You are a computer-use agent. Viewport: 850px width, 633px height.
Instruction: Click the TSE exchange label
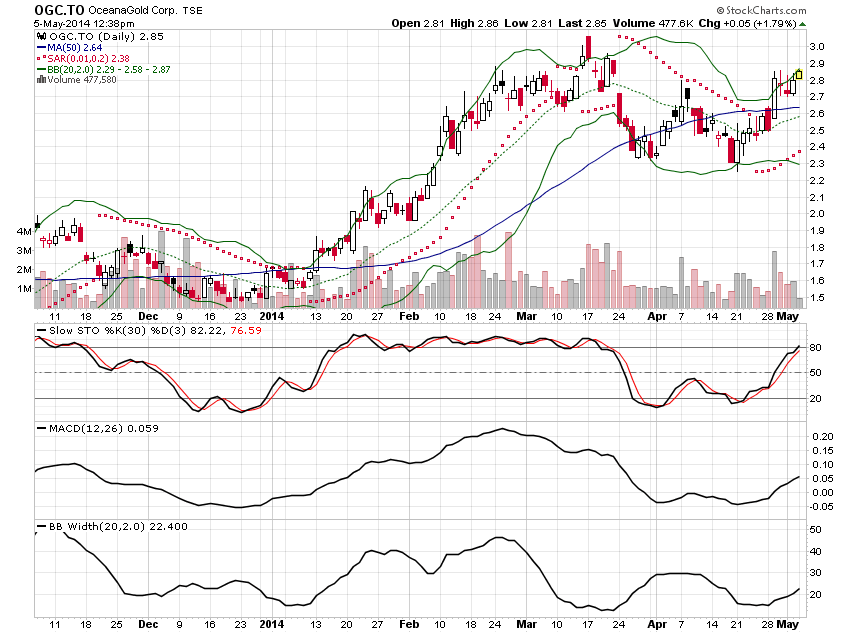coord(192,10)
